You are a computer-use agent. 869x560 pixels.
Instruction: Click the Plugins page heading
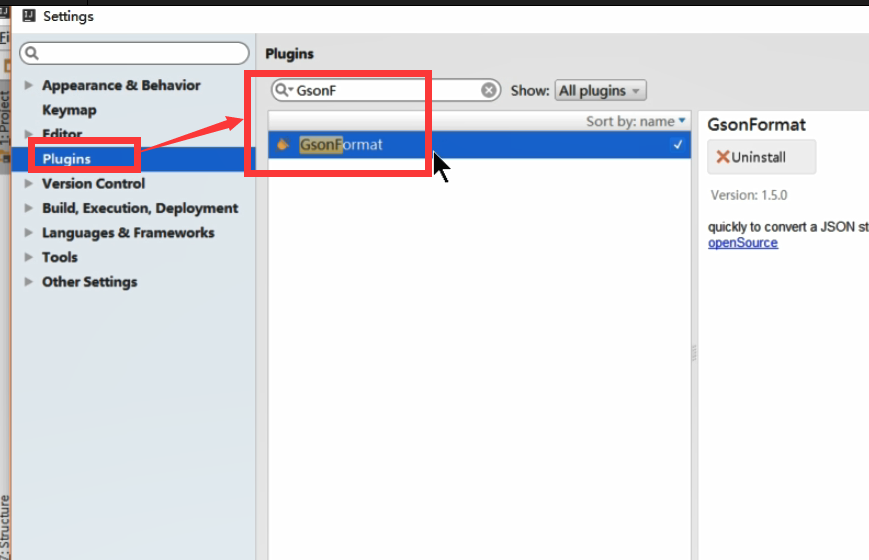(x=289, y=54)
